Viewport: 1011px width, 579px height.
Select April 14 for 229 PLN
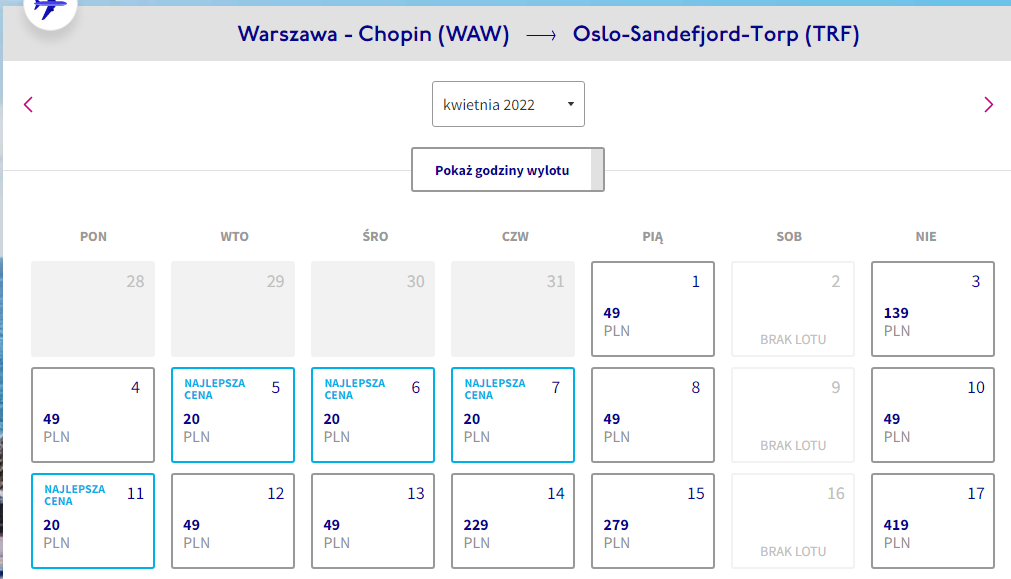click(513, 521)
